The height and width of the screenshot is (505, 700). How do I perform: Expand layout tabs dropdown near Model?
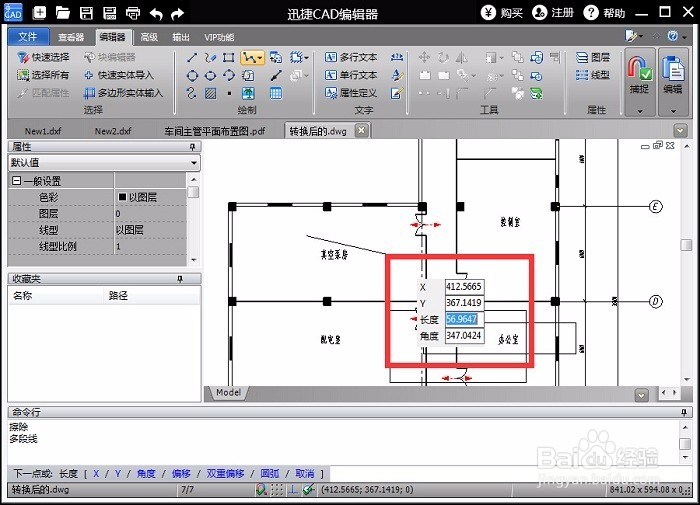[642, 395]
